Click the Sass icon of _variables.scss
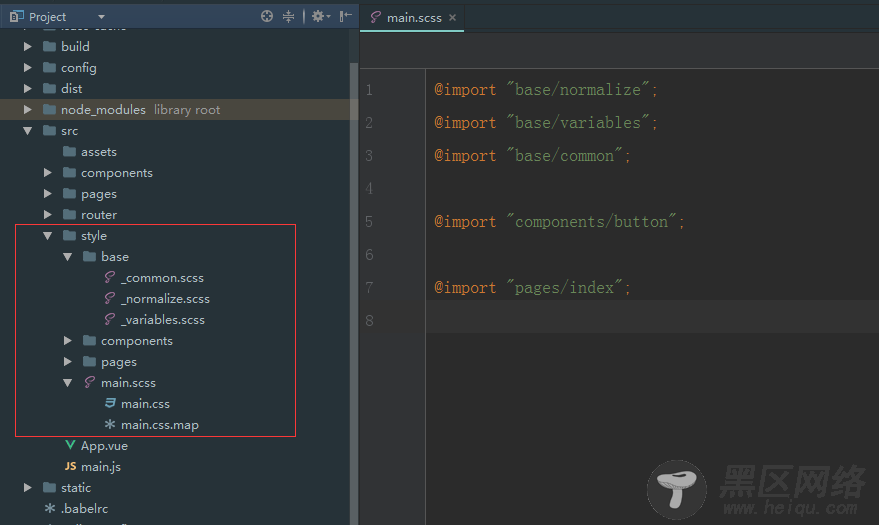This screenshot has height=525, width=879. coord(110,319)
